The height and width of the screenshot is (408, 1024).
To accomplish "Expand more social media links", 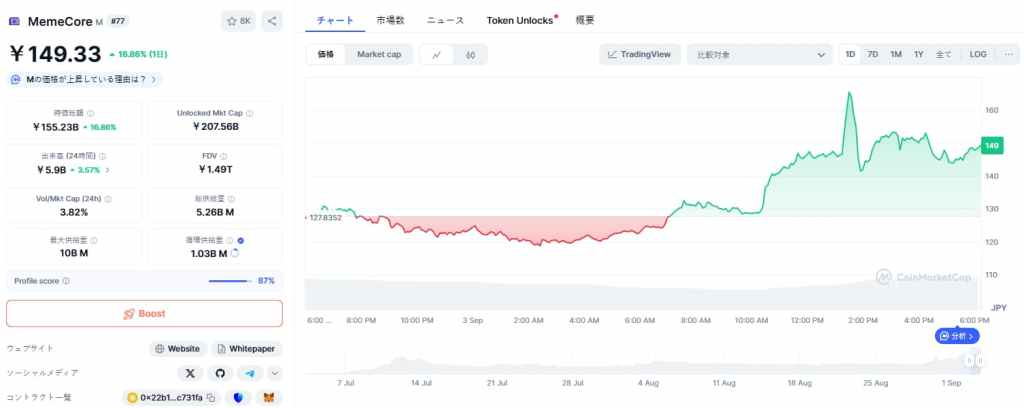I will (x=275, y=373).
